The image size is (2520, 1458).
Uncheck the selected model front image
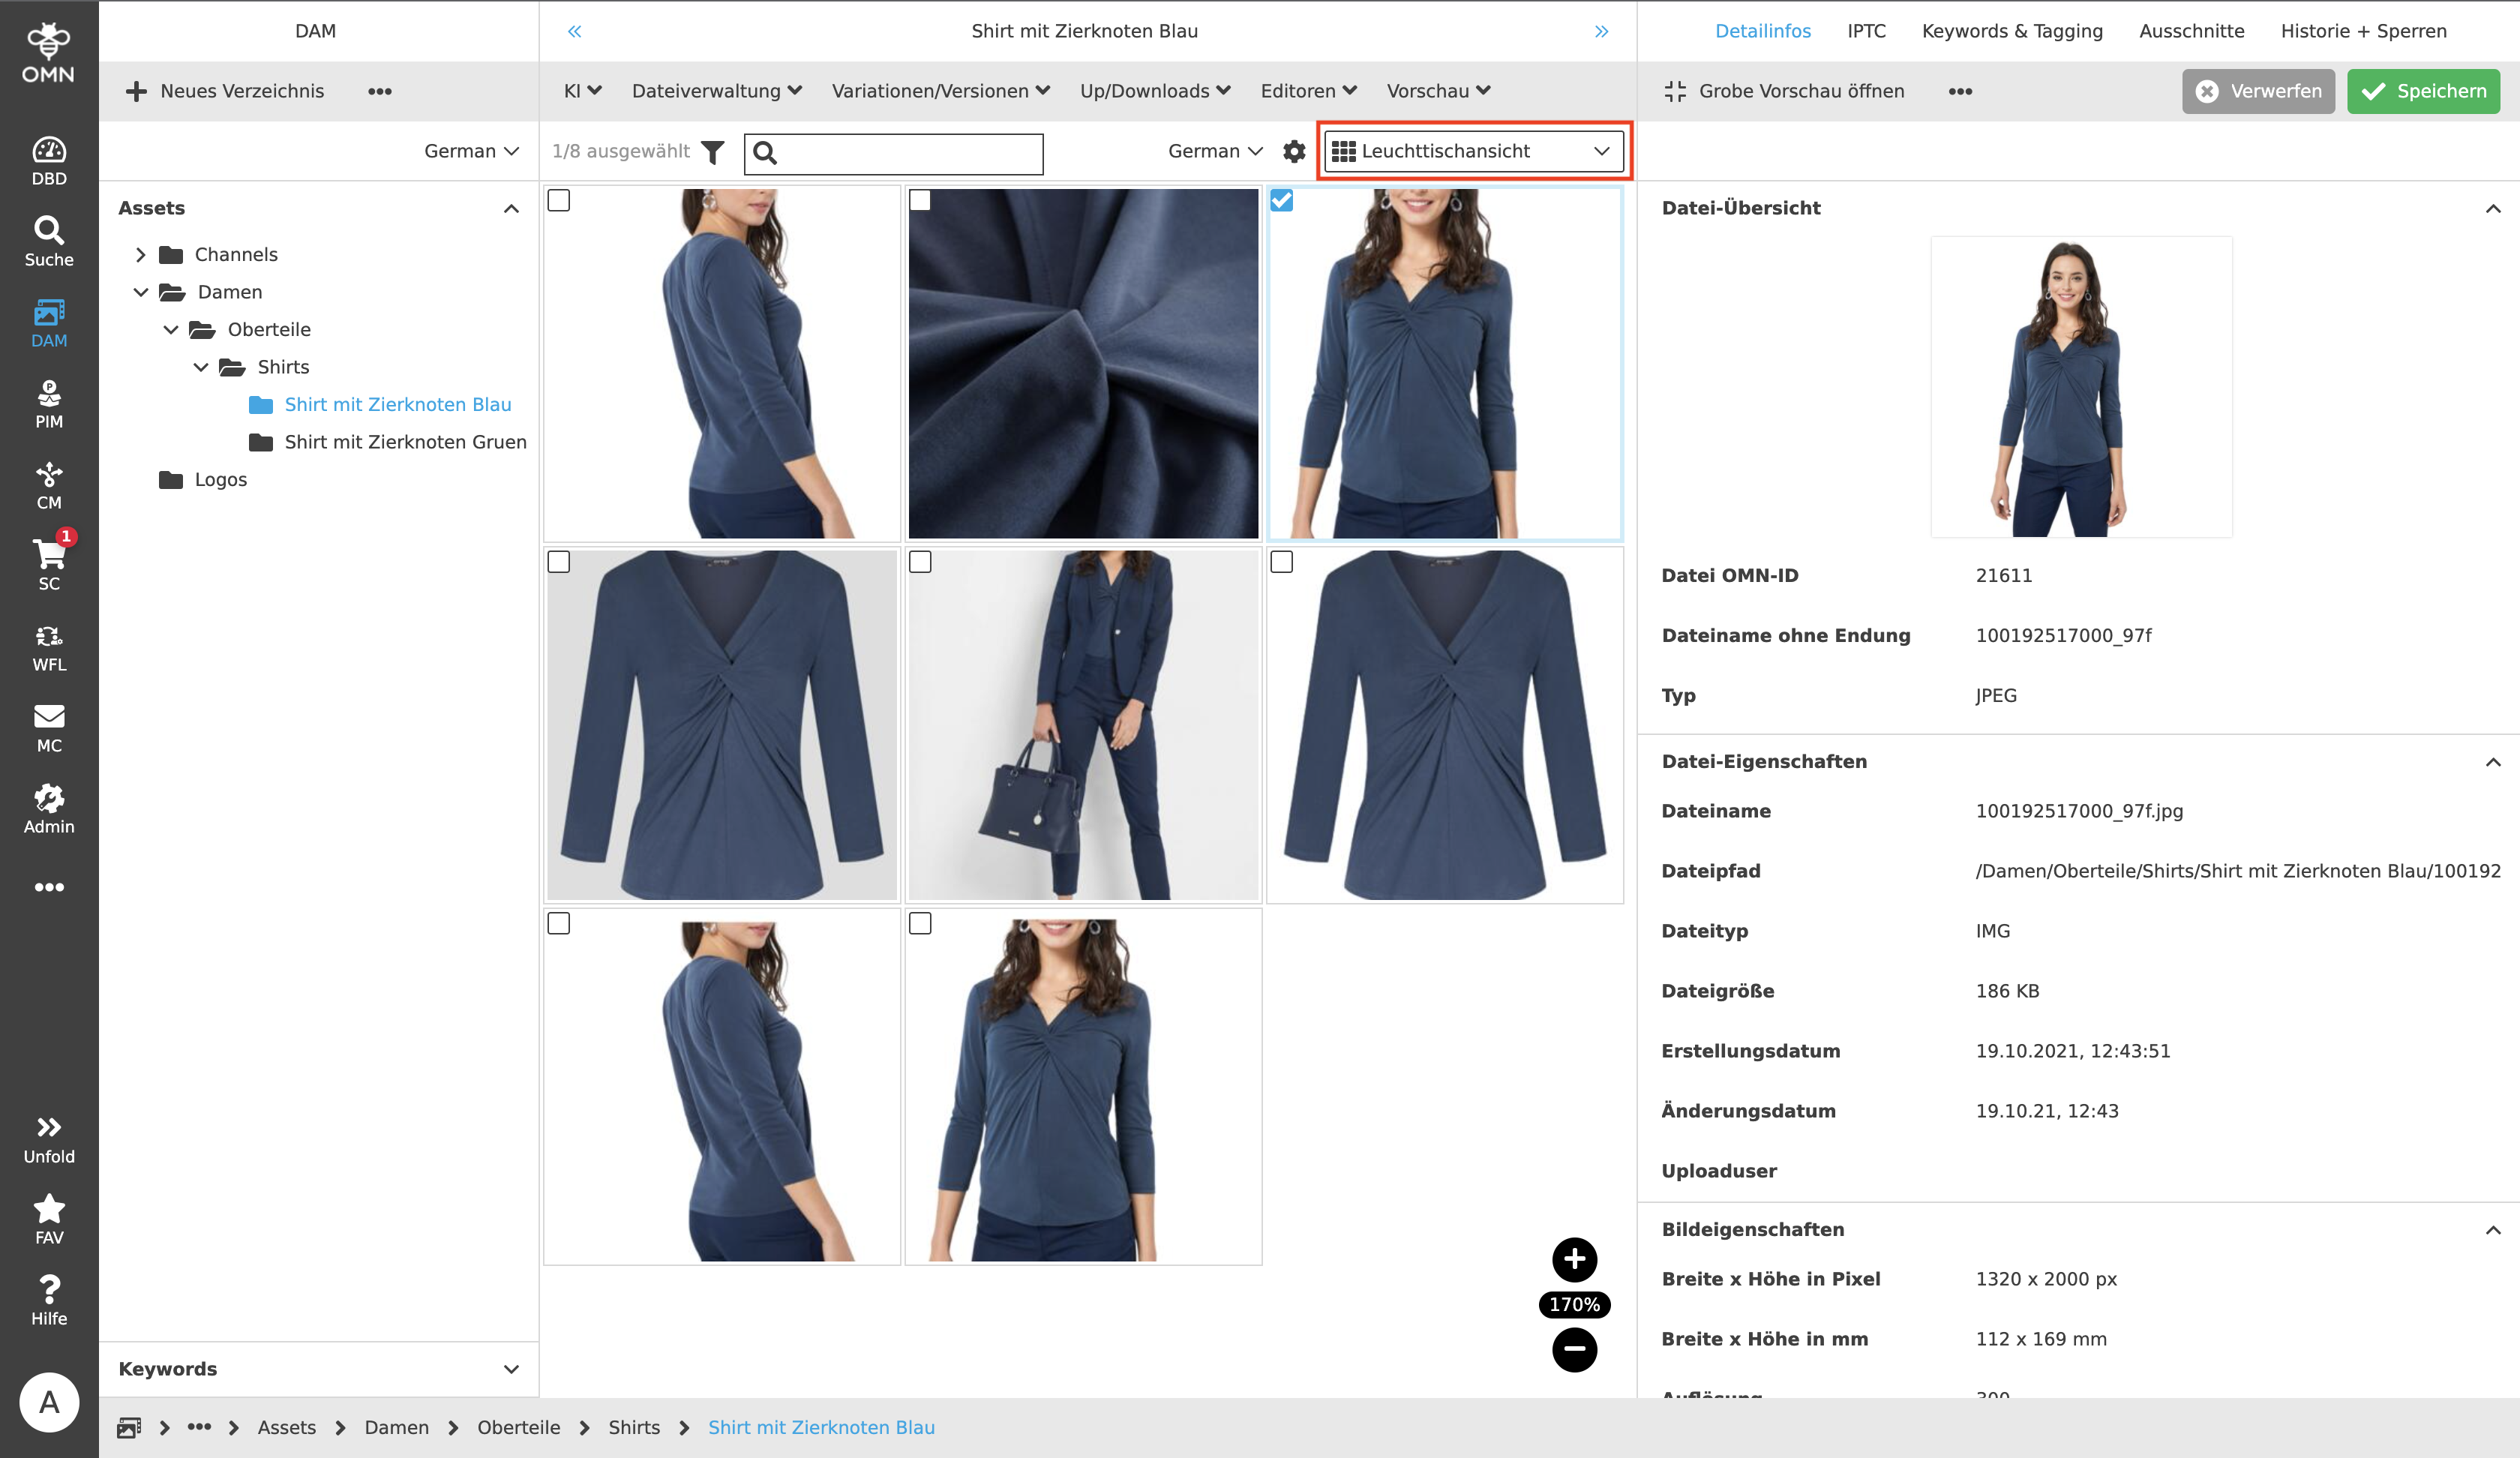[1281, 201]
